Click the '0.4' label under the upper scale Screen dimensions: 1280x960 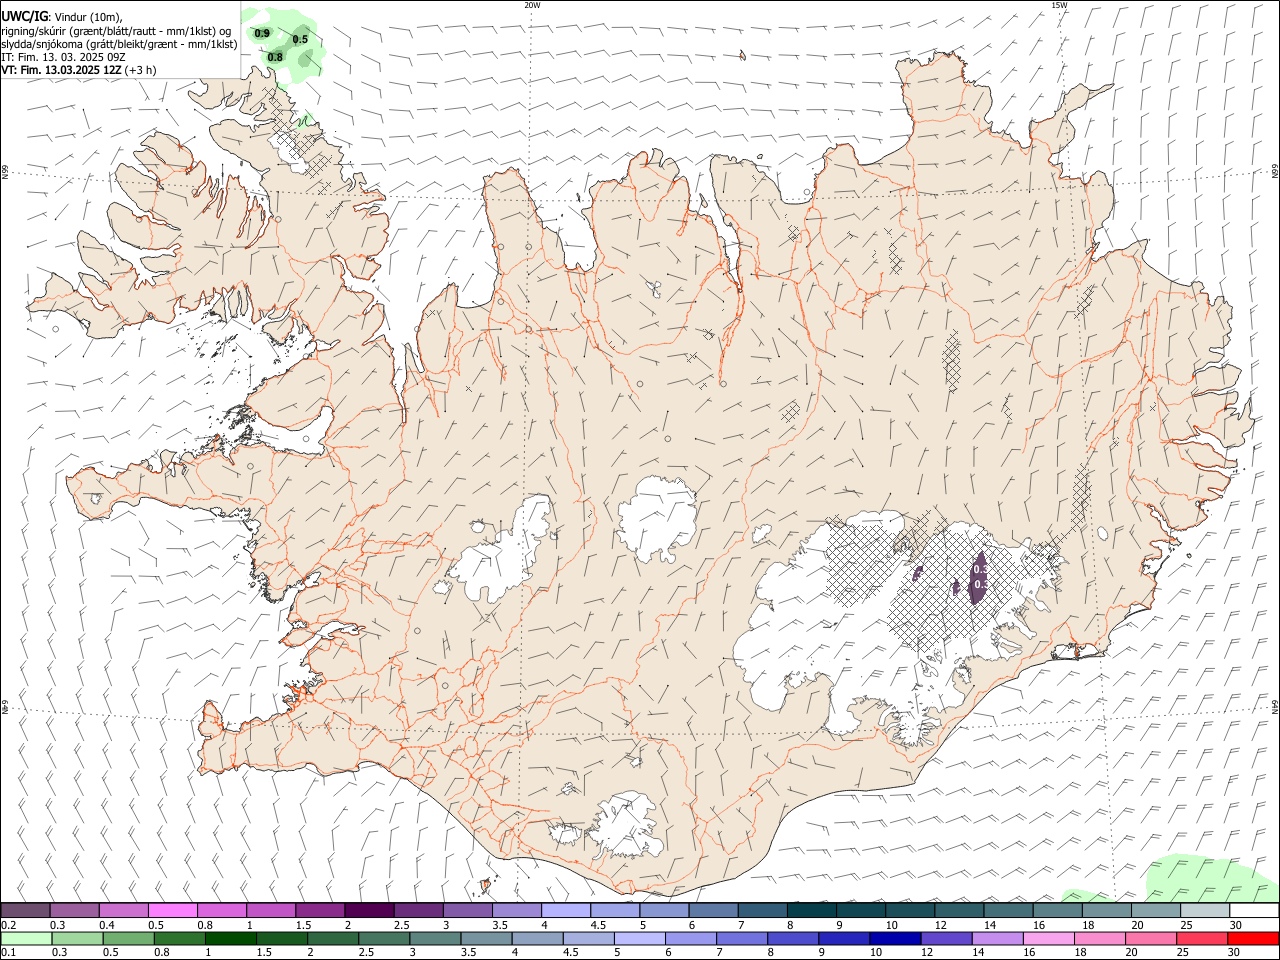pos(106,925)
